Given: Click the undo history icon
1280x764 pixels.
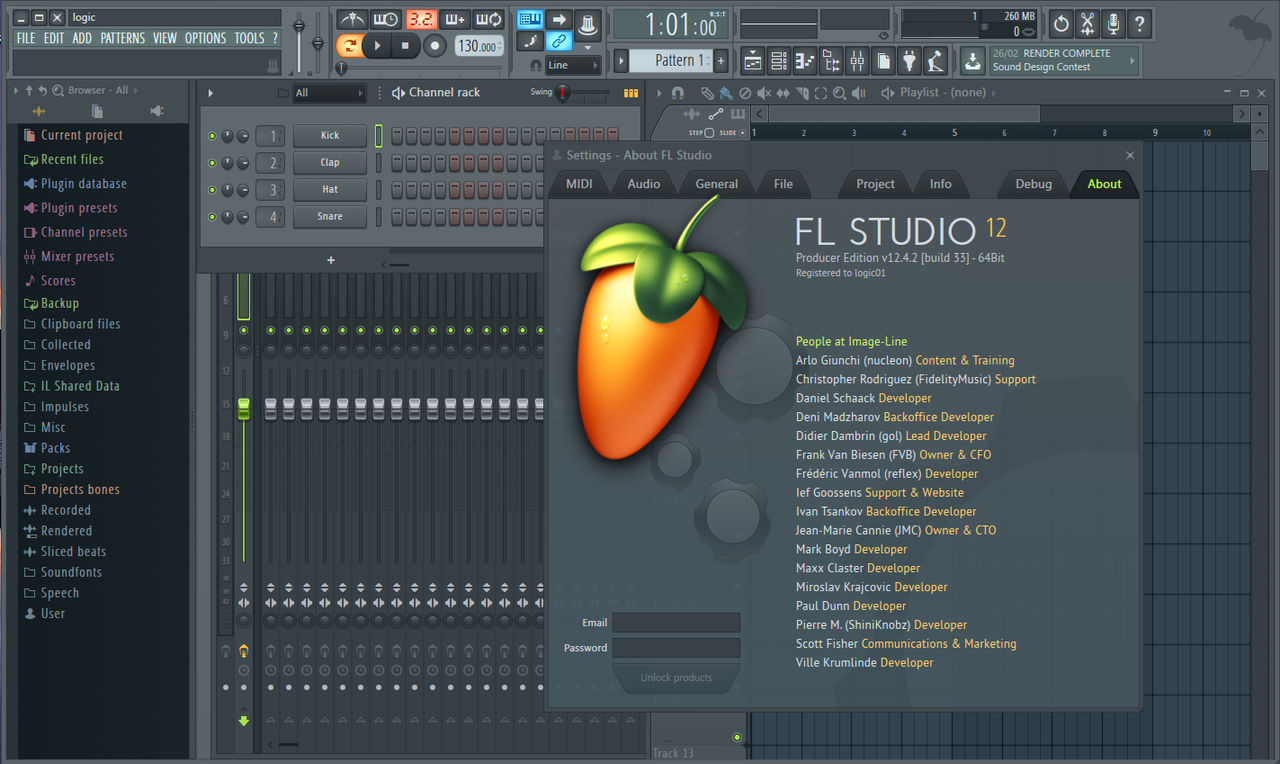Looking at the screenshot, I should 1061,24.
